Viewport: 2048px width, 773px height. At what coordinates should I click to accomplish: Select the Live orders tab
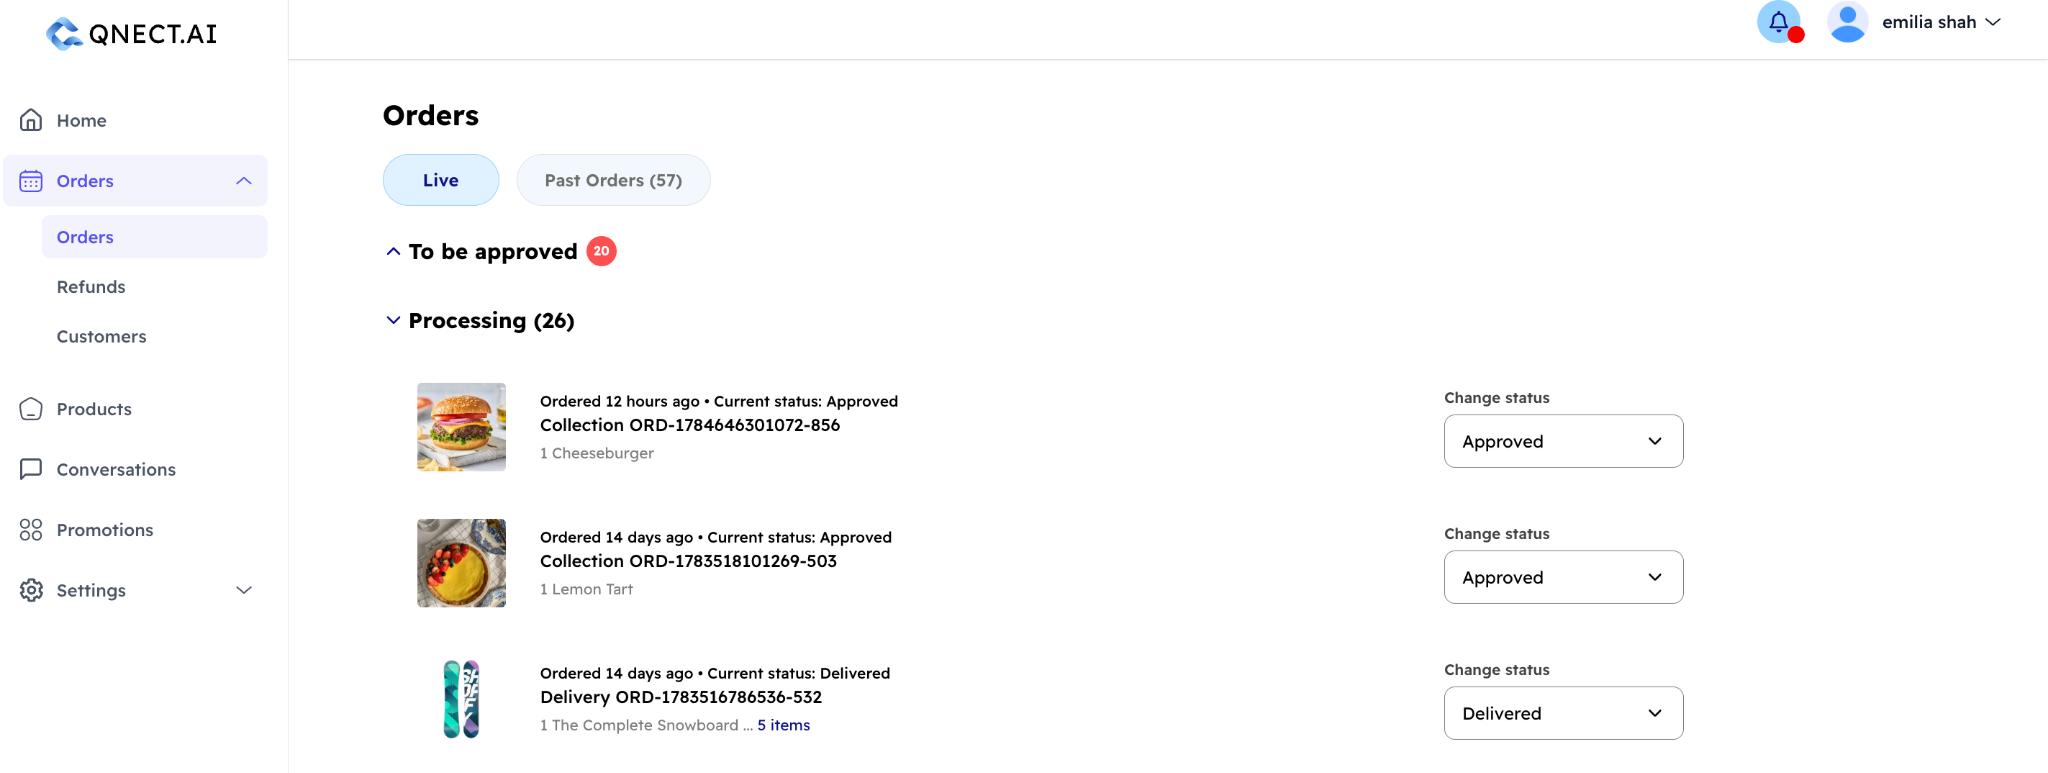[x=441, y=180]
